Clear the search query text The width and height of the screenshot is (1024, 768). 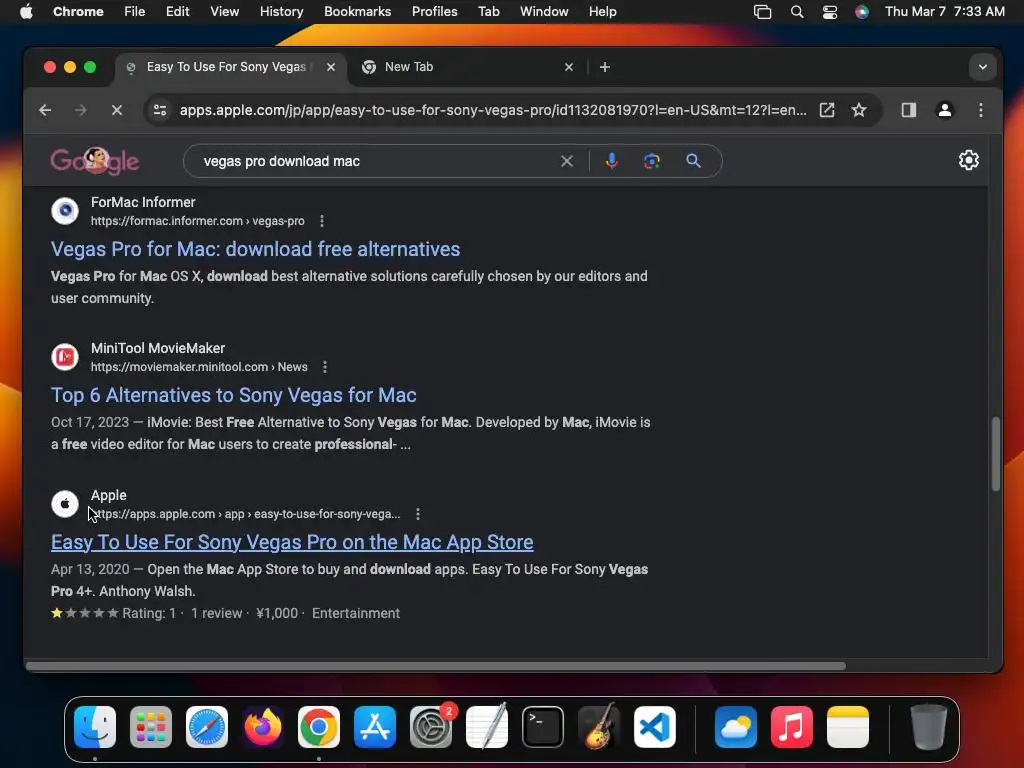[566, 161]
